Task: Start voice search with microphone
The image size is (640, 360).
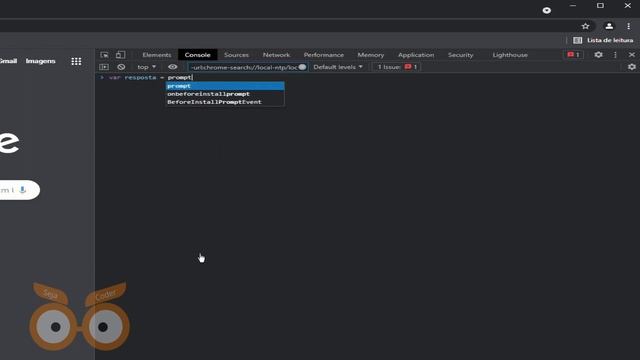Action: (x=23, y=190)
